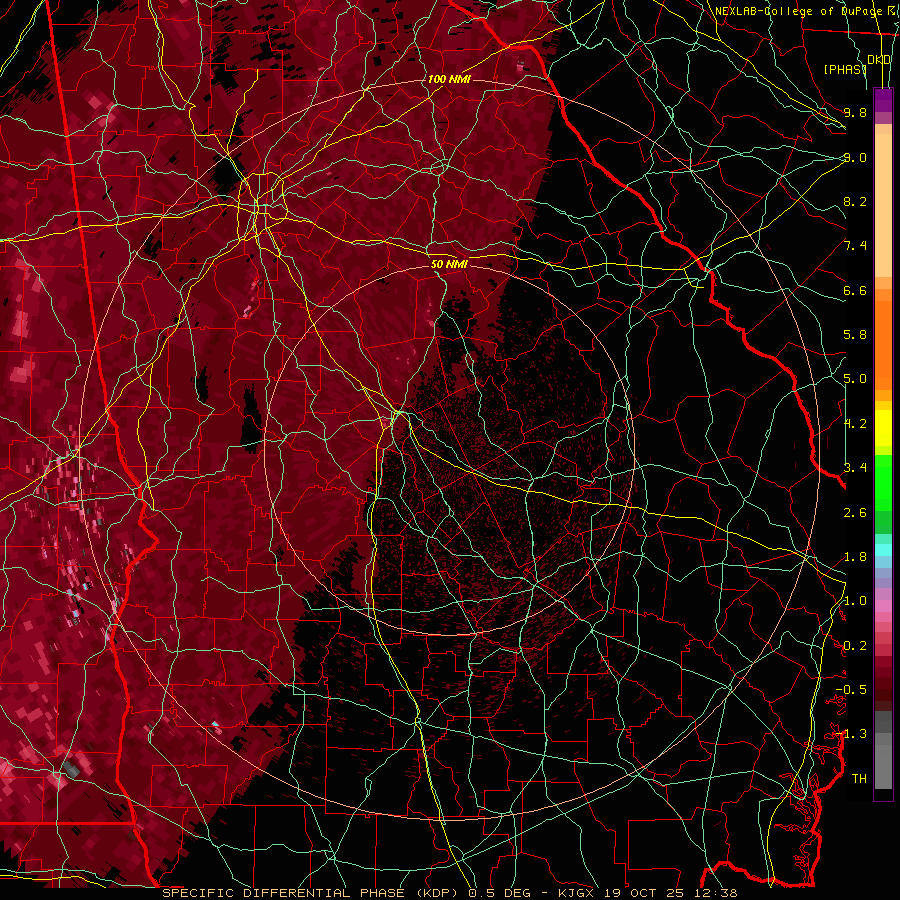Click the 50 NMI range ring label
The width and height of the screenshot is (900, 900).
tap(449, 264)
